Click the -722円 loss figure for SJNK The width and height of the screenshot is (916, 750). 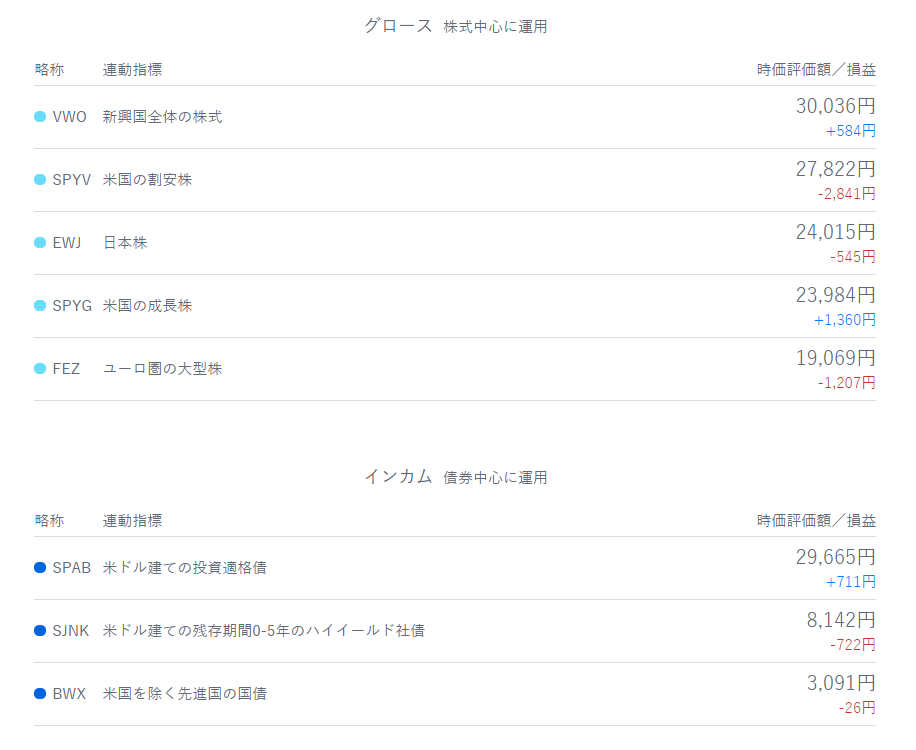852,645
